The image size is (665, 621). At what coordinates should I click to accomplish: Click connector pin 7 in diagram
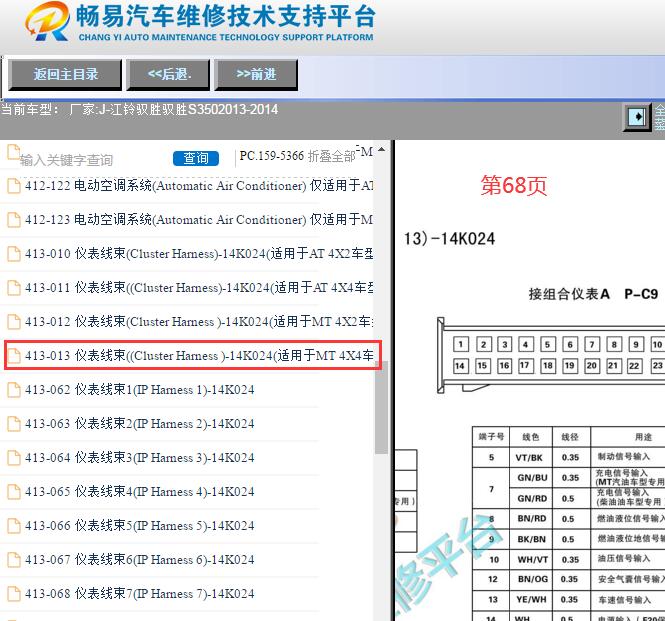click(x=592, y=344)
